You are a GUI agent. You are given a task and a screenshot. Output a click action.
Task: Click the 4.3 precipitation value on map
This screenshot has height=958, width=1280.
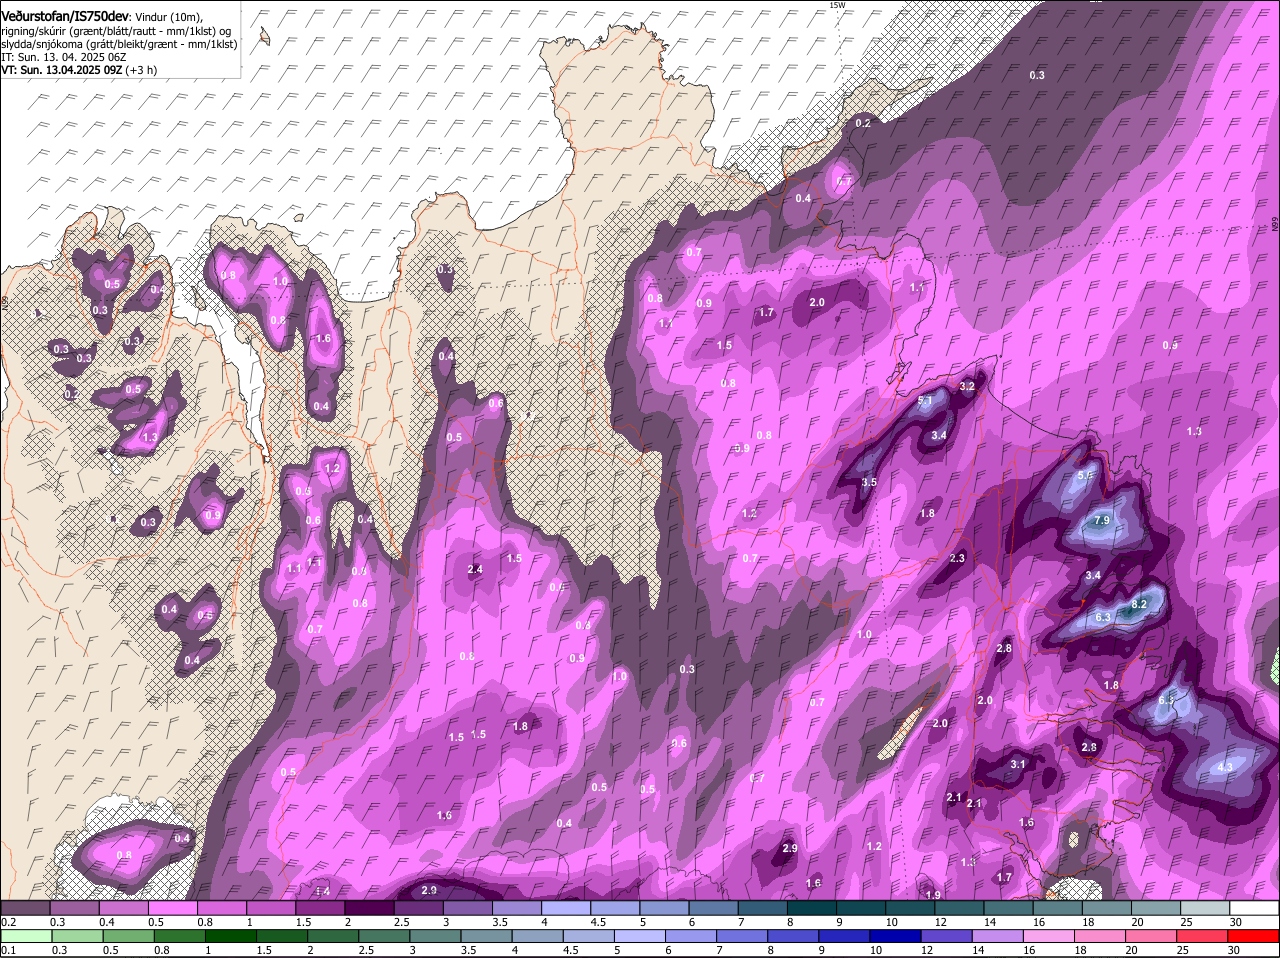click(x=1226, y=768)
